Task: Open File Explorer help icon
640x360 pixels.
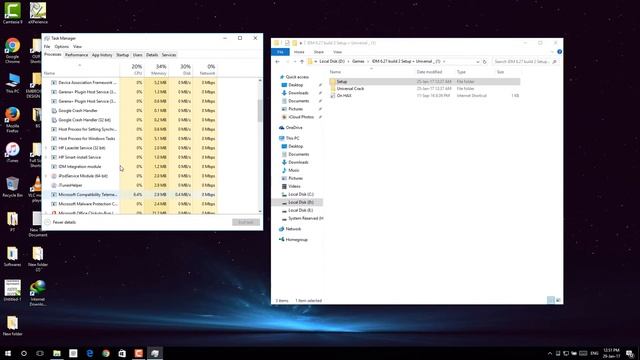Action: (x=559, y=52)
